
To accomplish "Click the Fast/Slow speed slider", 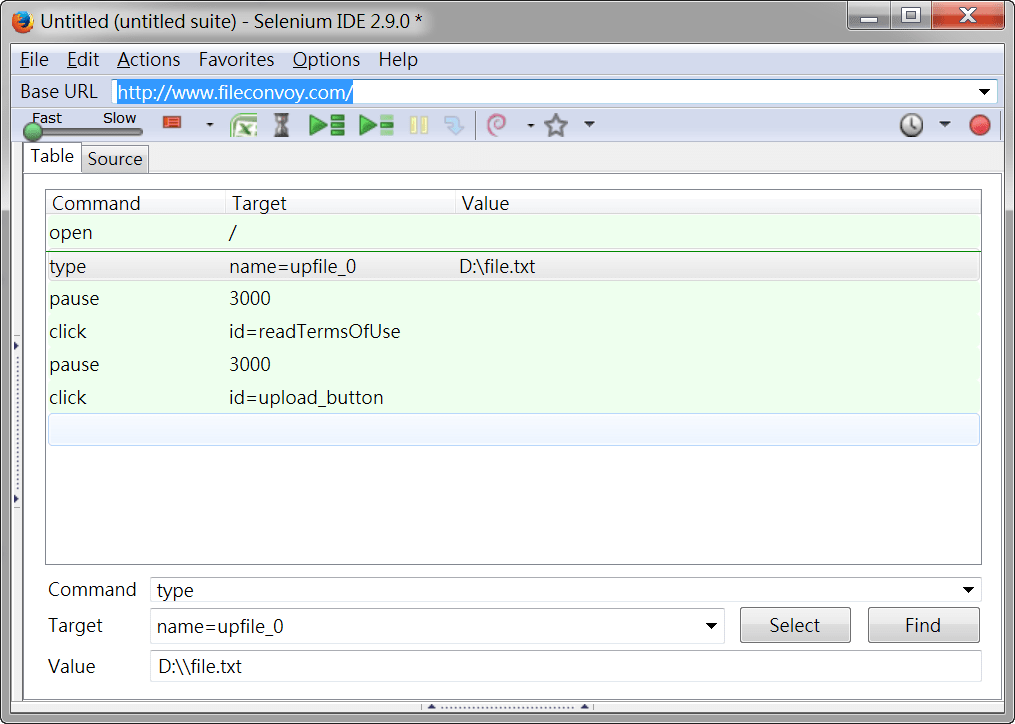I will click(x=83, y=131).
